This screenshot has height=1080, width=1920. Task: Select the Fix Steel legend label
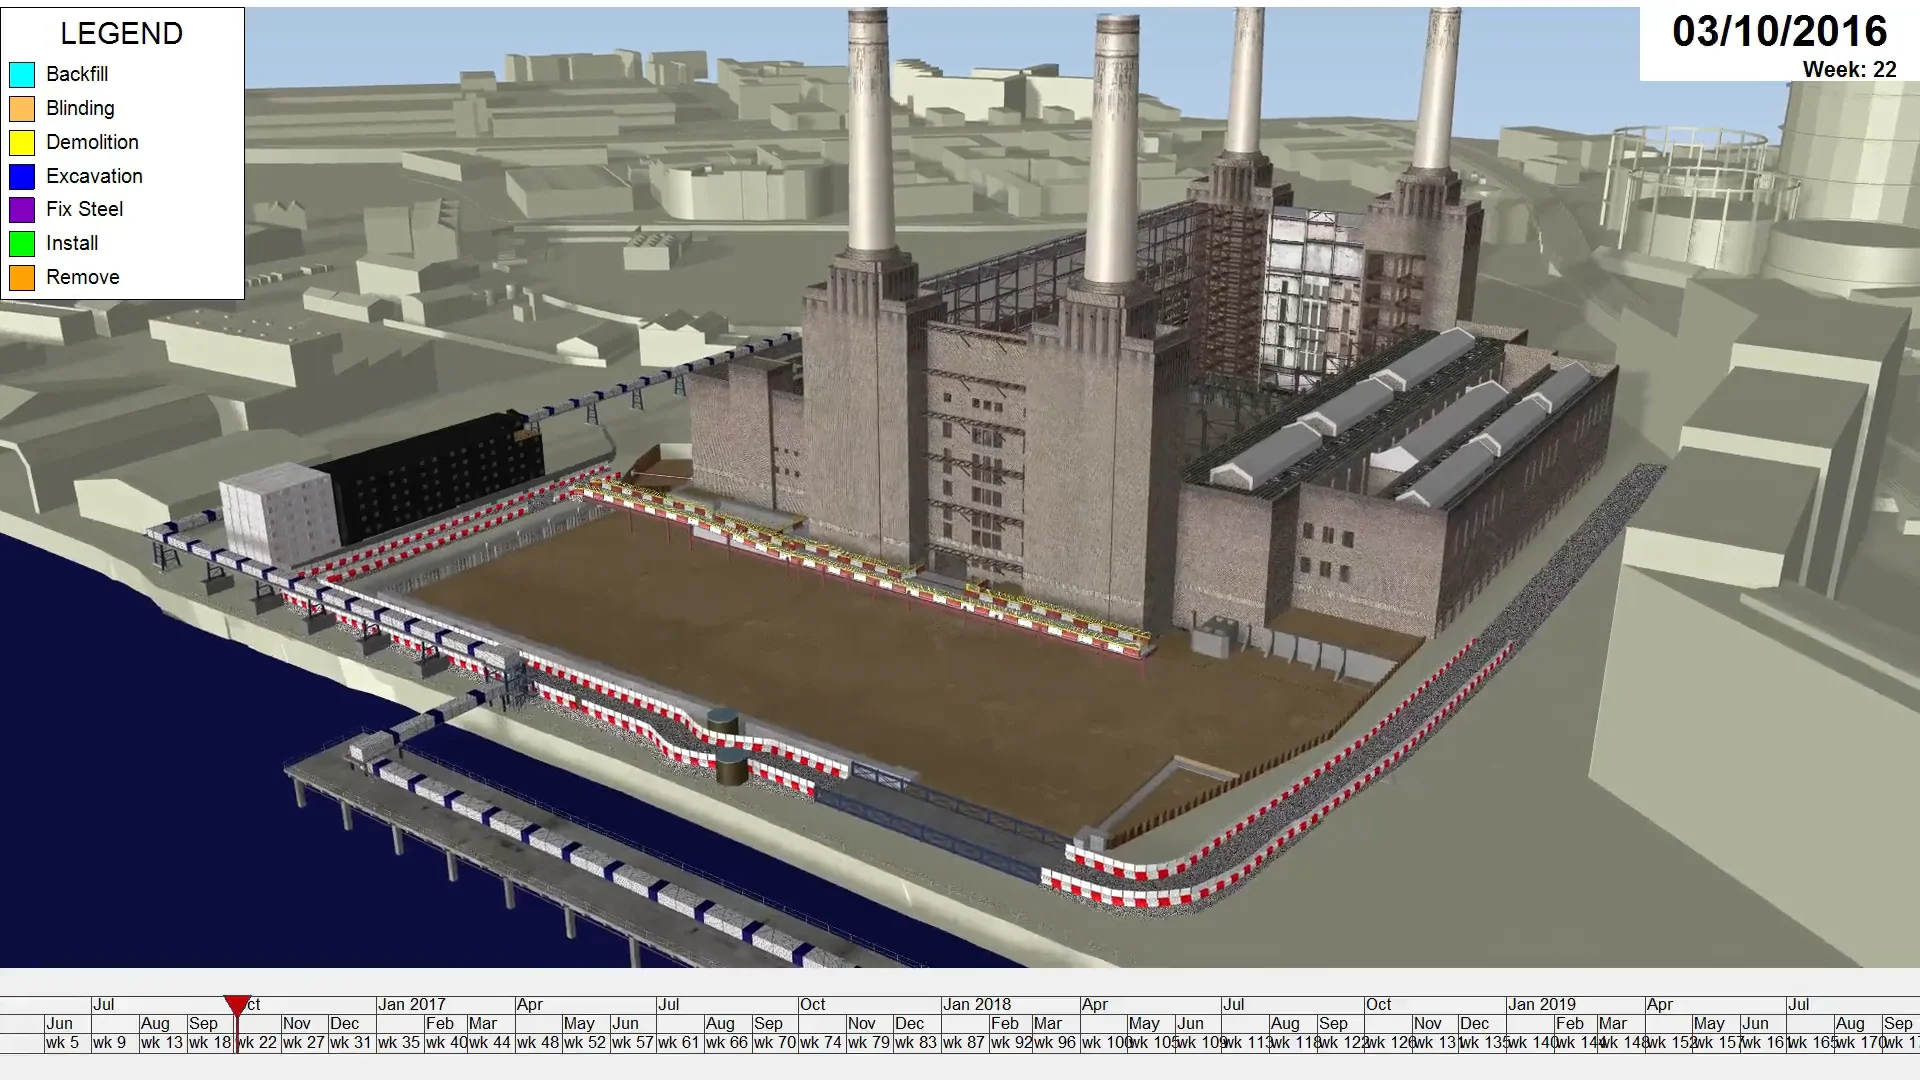[85, 209]
